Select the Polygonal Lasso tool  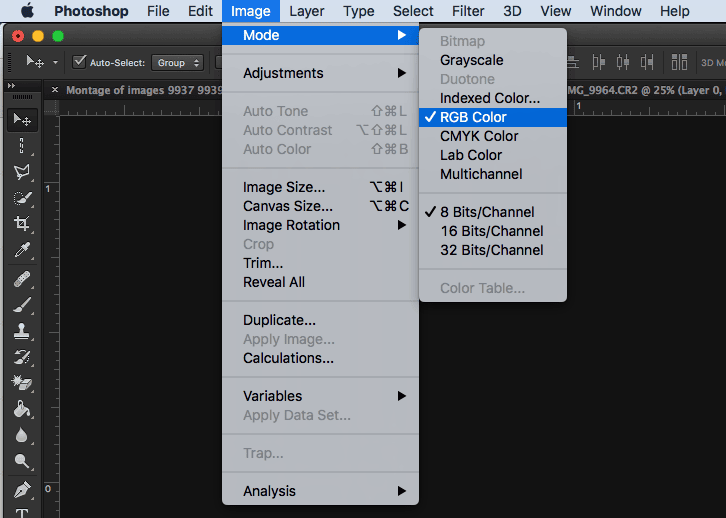coord(22,172)
